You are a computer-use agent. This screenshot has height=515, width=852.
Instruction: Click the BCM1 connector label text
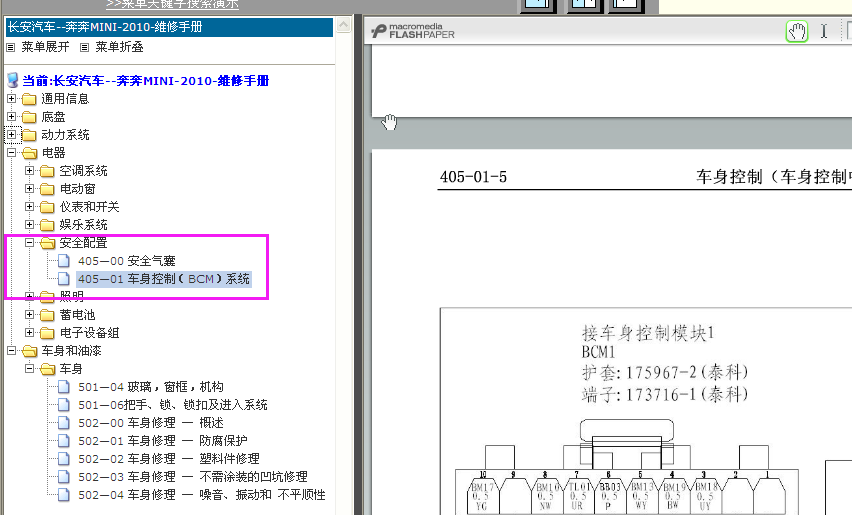[x=598, y=353]
